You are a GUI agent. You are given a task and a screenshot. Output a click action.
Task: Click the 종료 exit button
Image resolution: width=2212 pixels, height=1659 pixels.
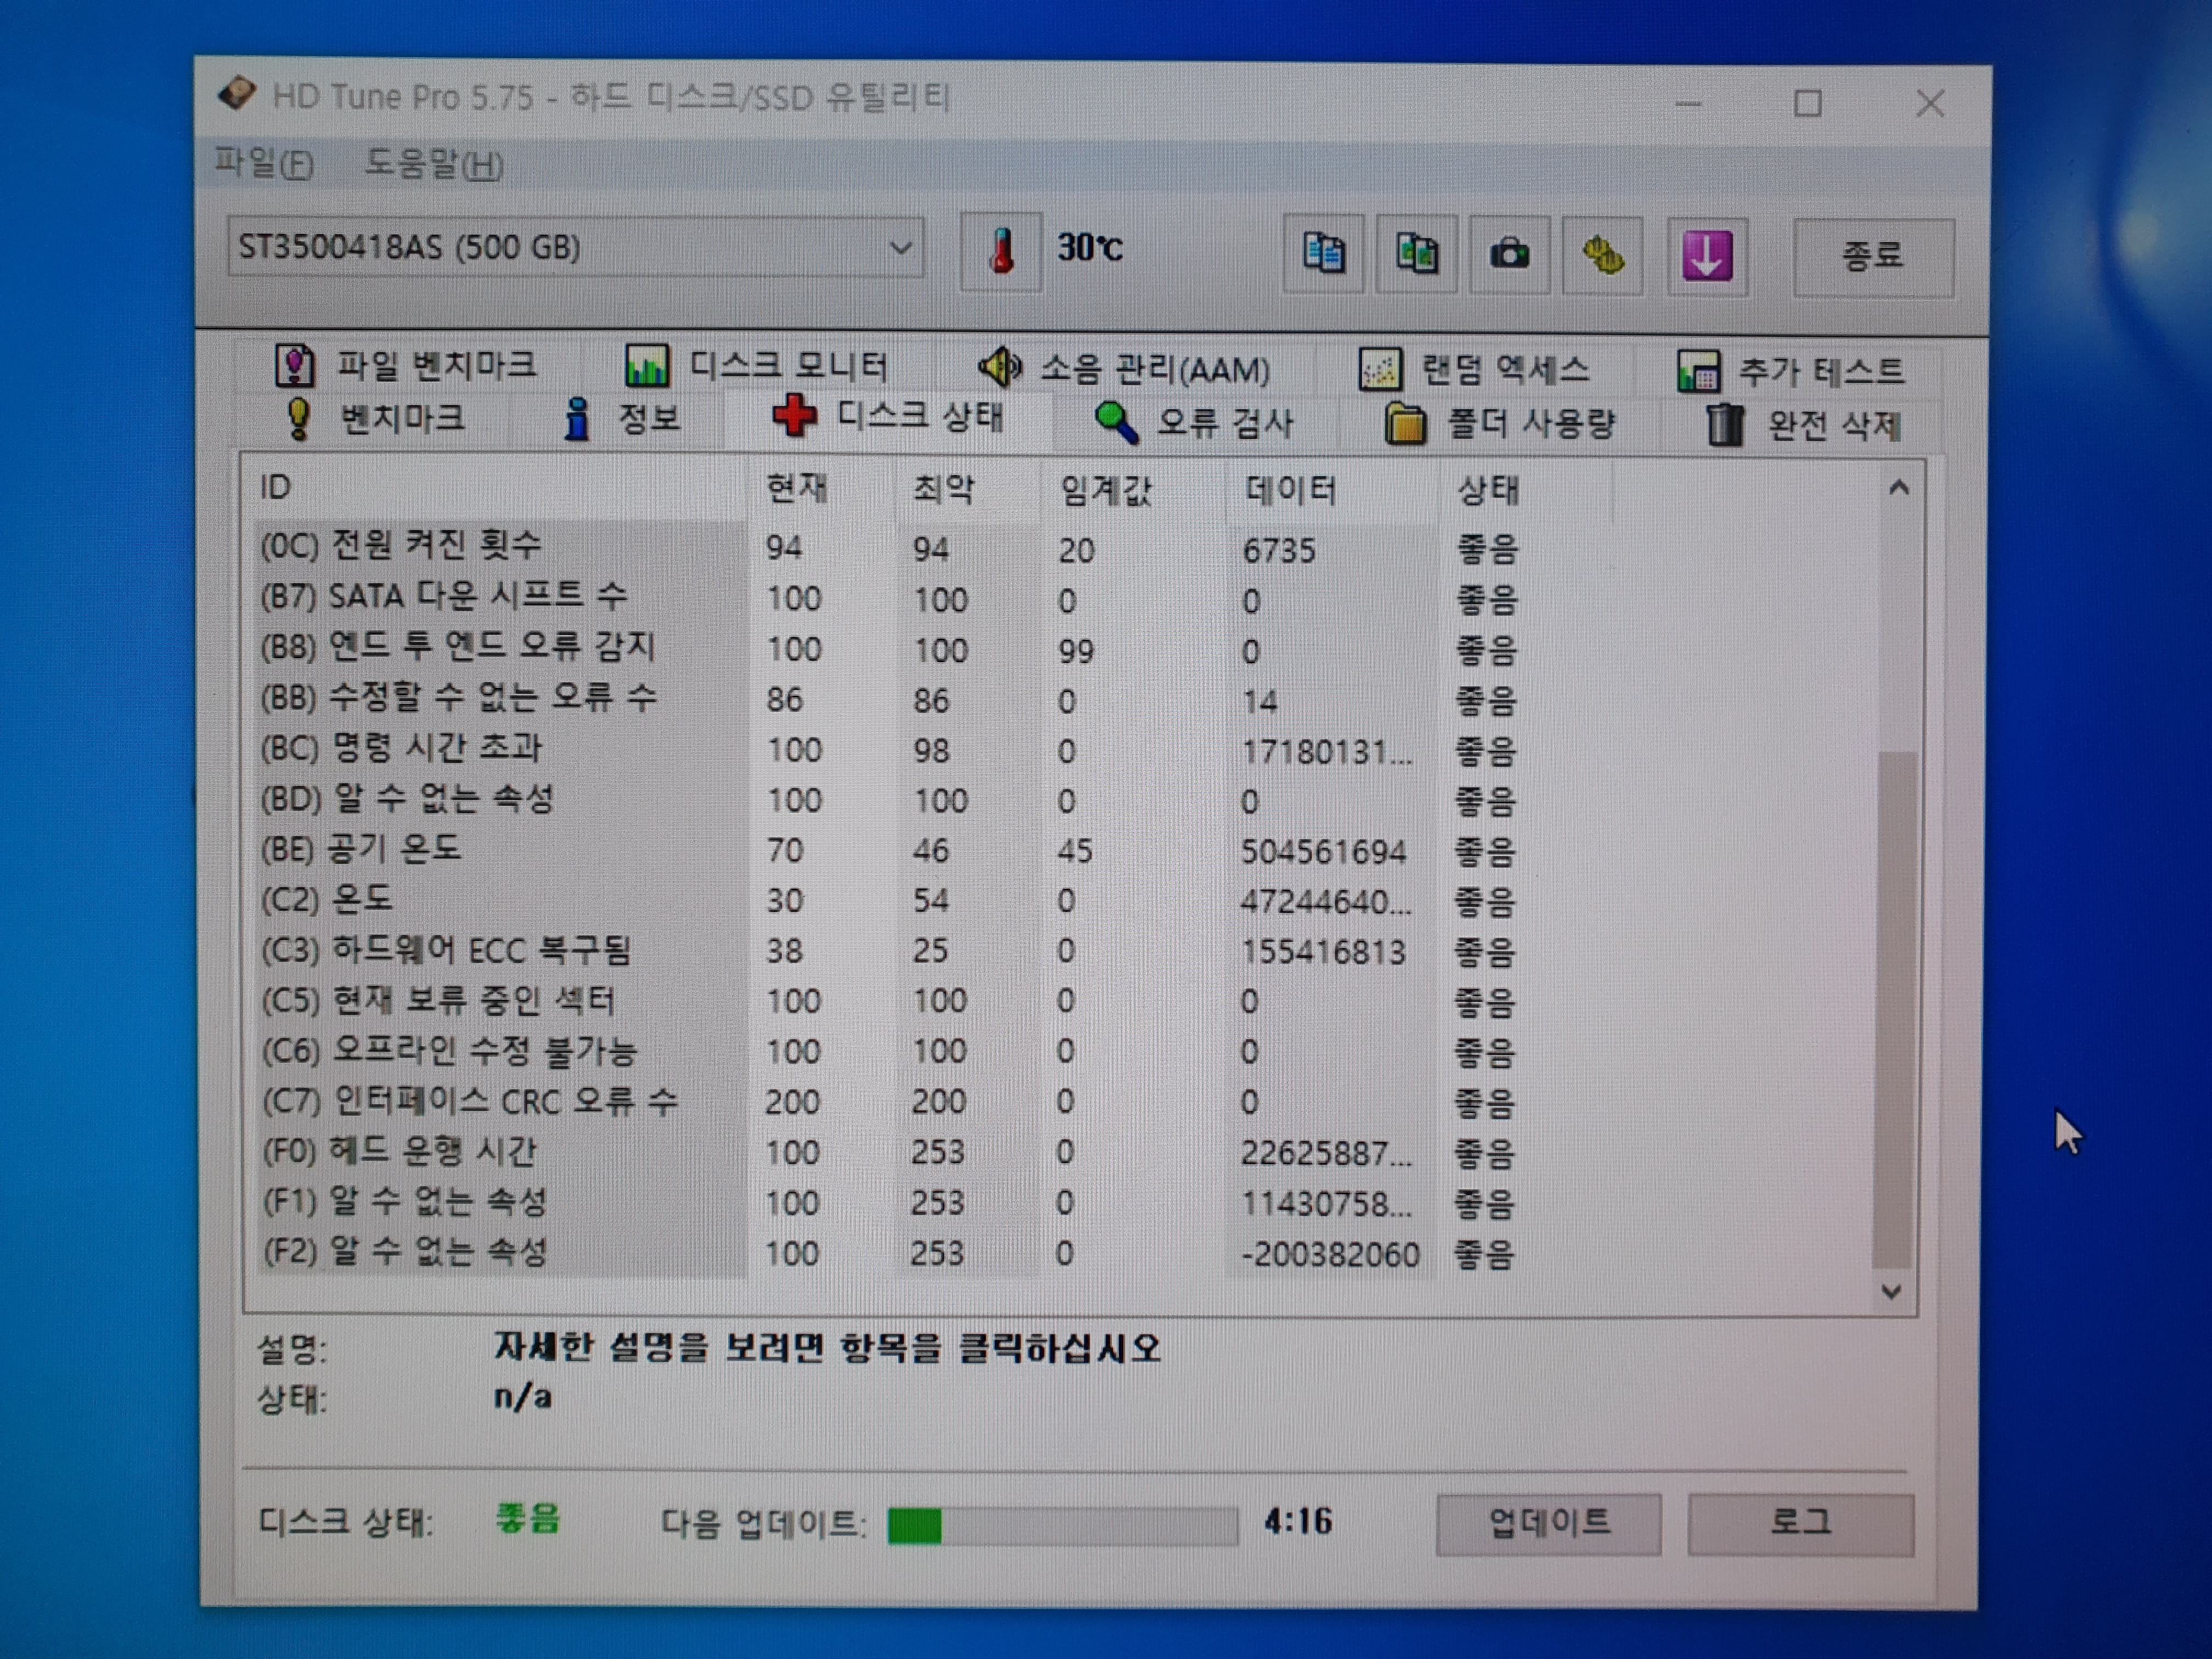[1873, 257]
